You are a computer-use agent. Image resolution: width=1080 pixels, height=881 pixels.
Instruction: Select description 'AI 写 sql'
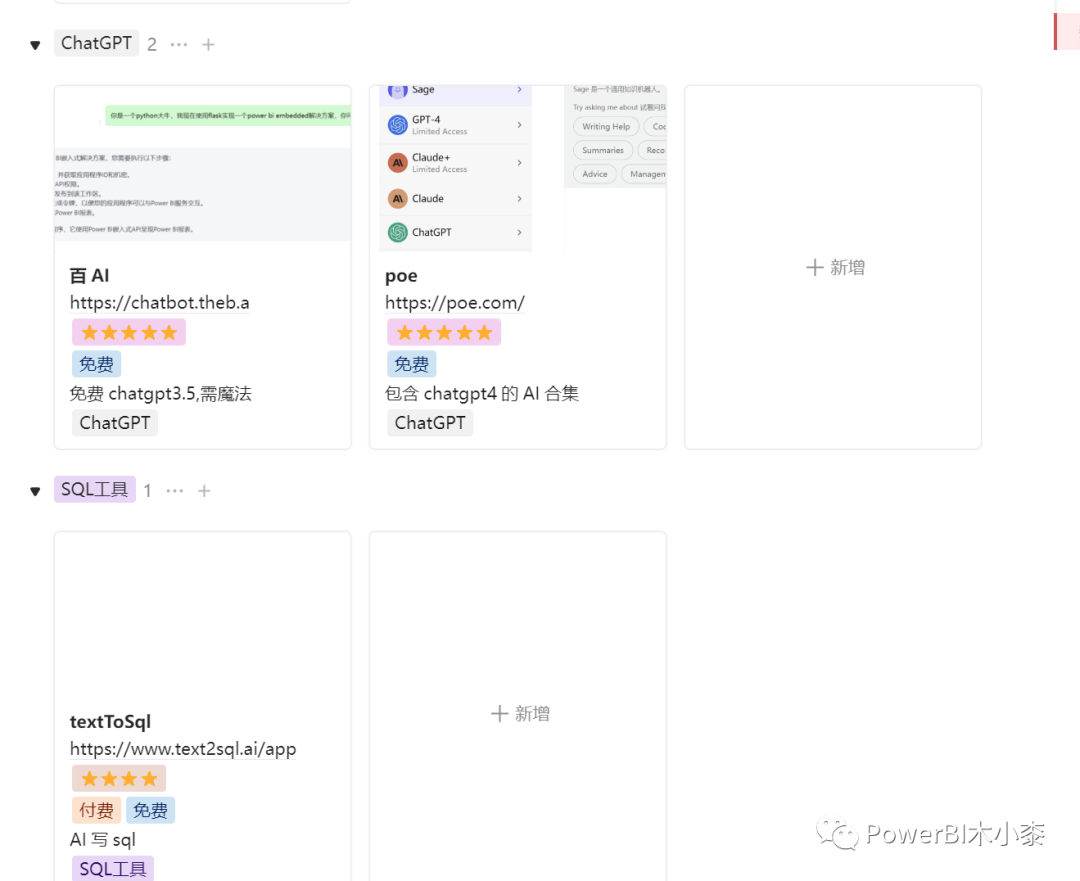point(103,840)
